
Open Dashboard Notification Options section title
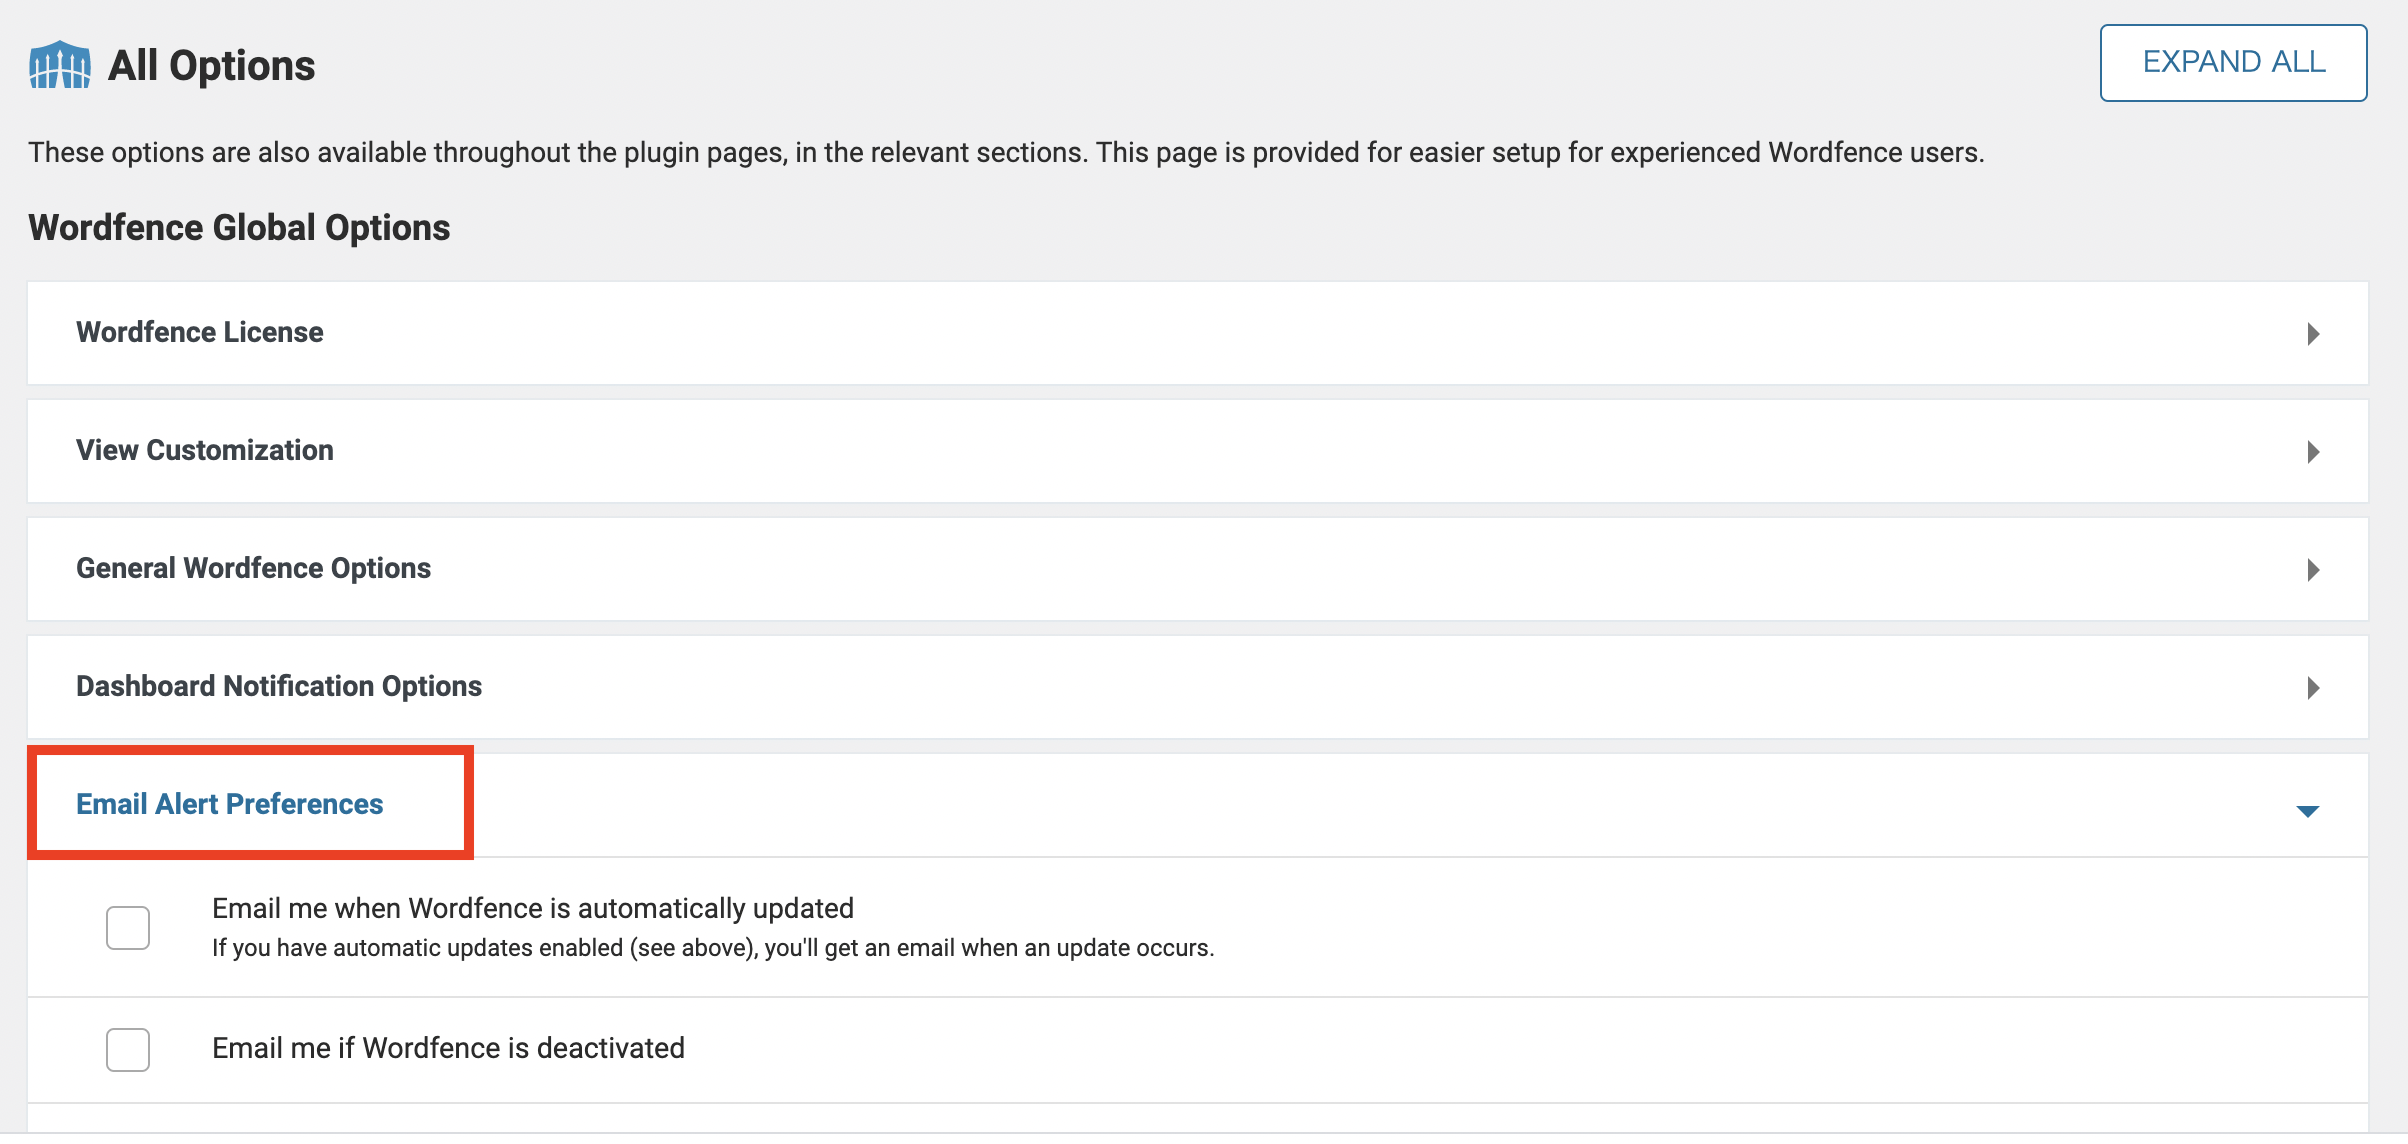click(278, 686)
